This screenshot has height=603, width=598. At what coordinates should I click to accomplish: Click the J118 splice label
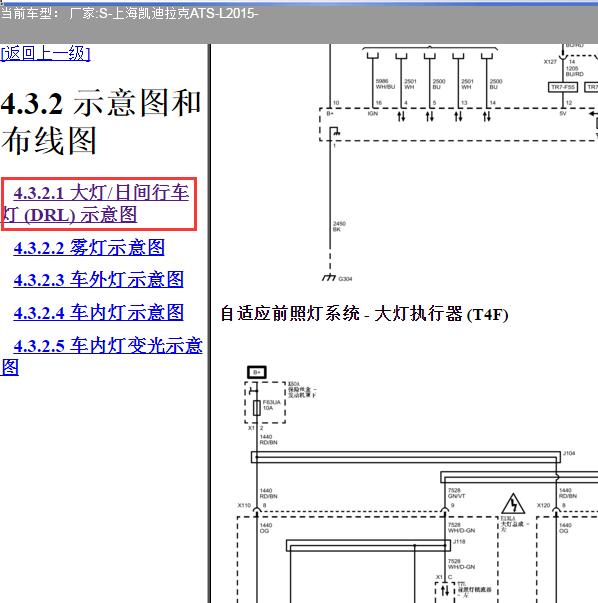click(459, 541)
